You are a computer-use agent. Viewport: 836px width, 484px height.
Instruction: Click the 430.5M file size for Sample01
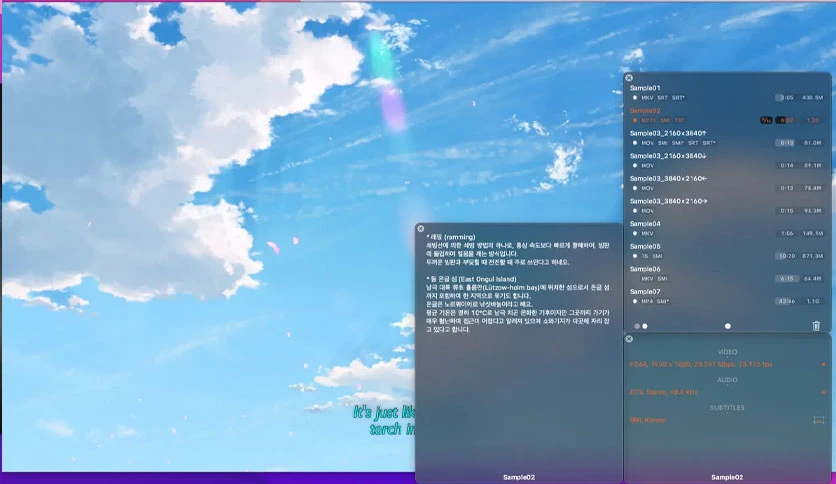pos(812,98)
